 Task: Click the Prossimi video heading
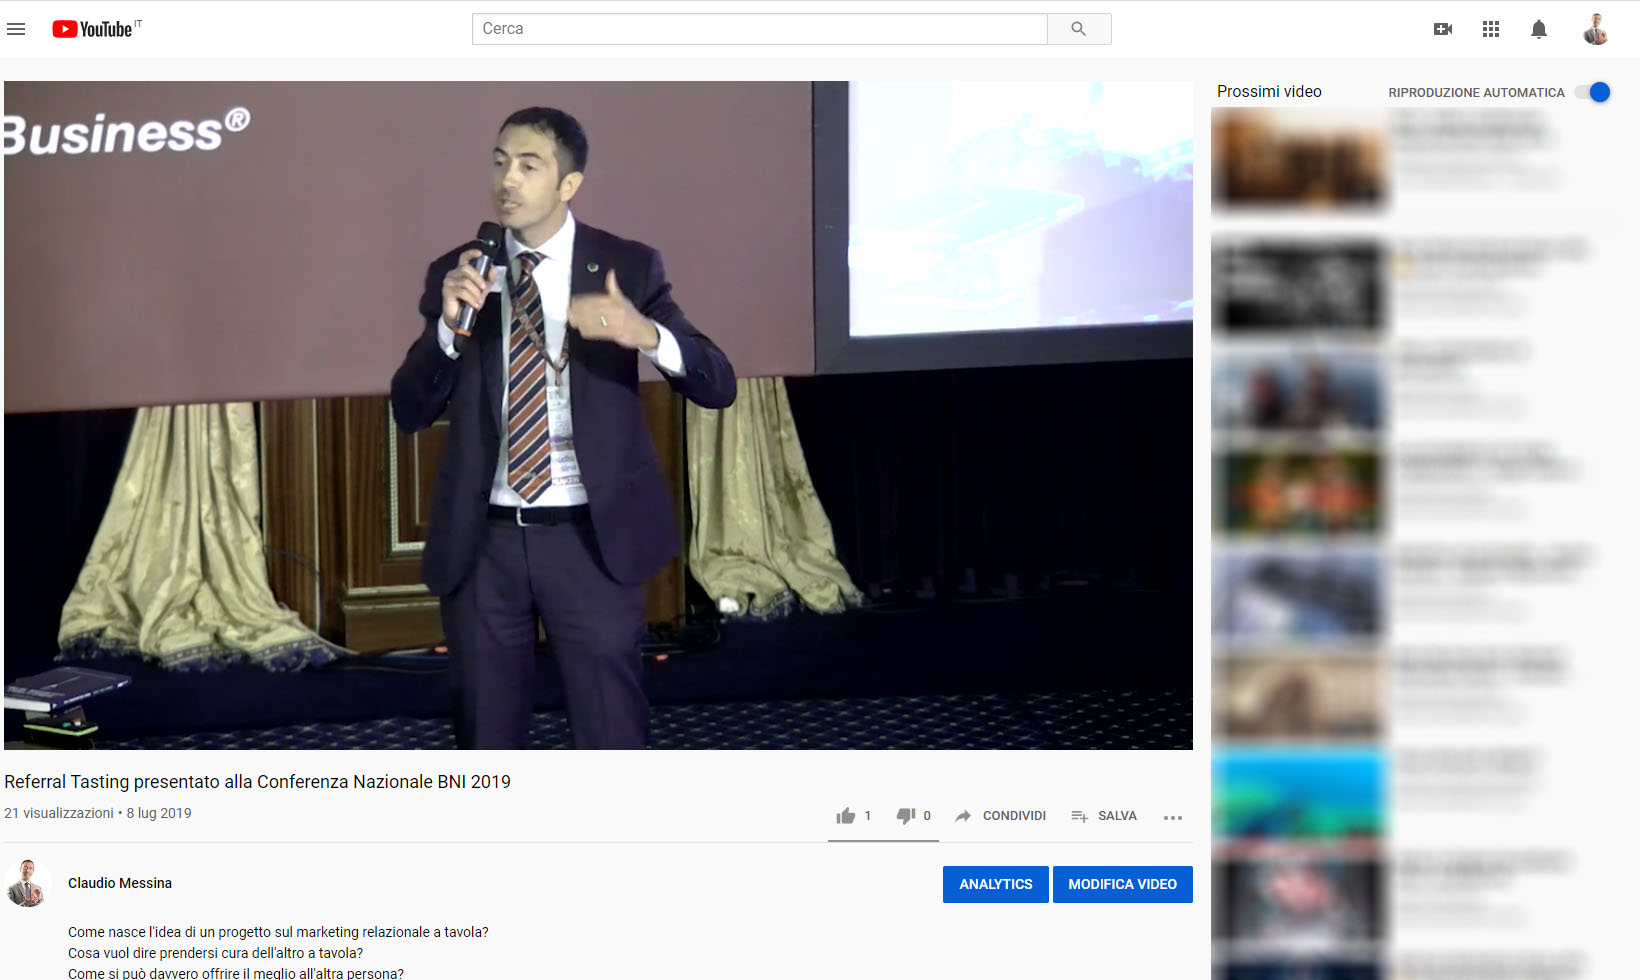pos(1269,91)
